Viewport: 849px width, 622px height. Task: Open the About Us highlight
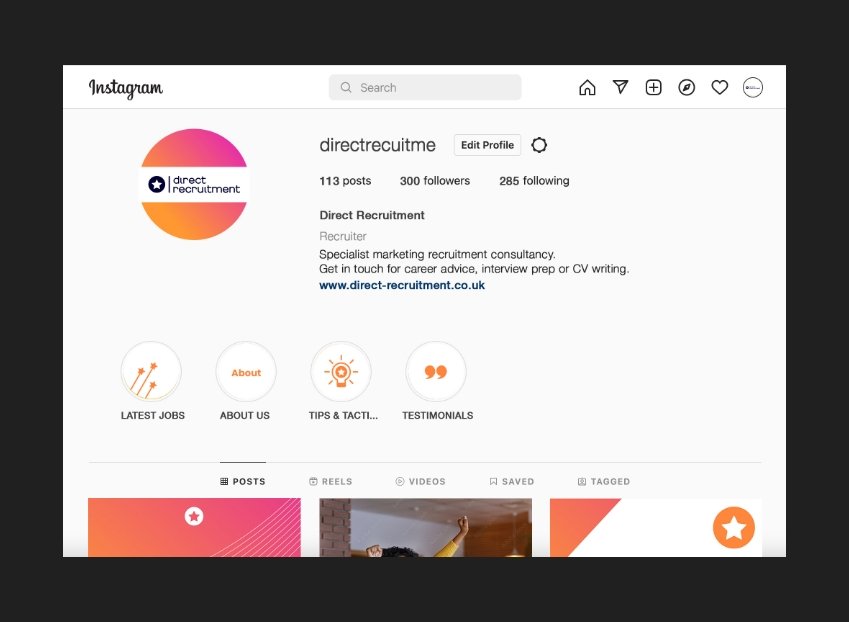(x=246, y=372)
